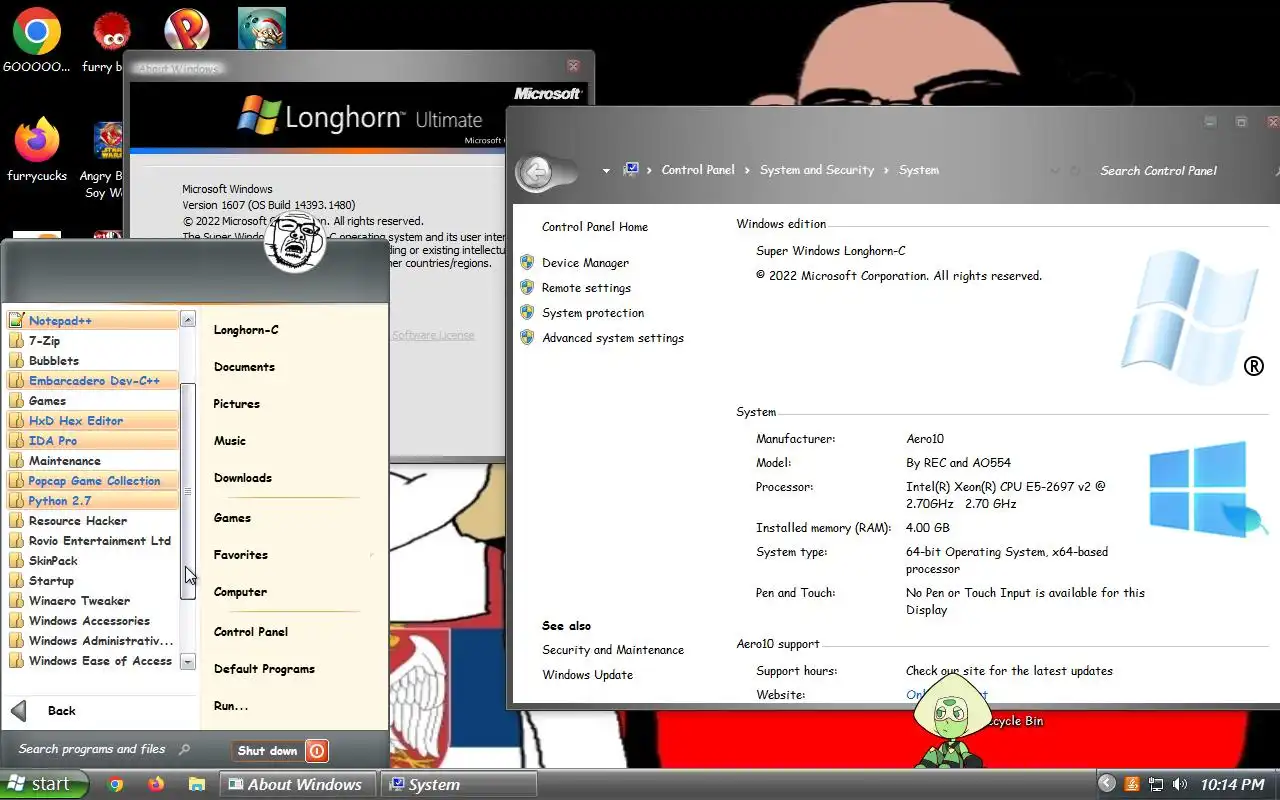
Task: Click System and Security breadcrumb
Action: coord(817,170)
